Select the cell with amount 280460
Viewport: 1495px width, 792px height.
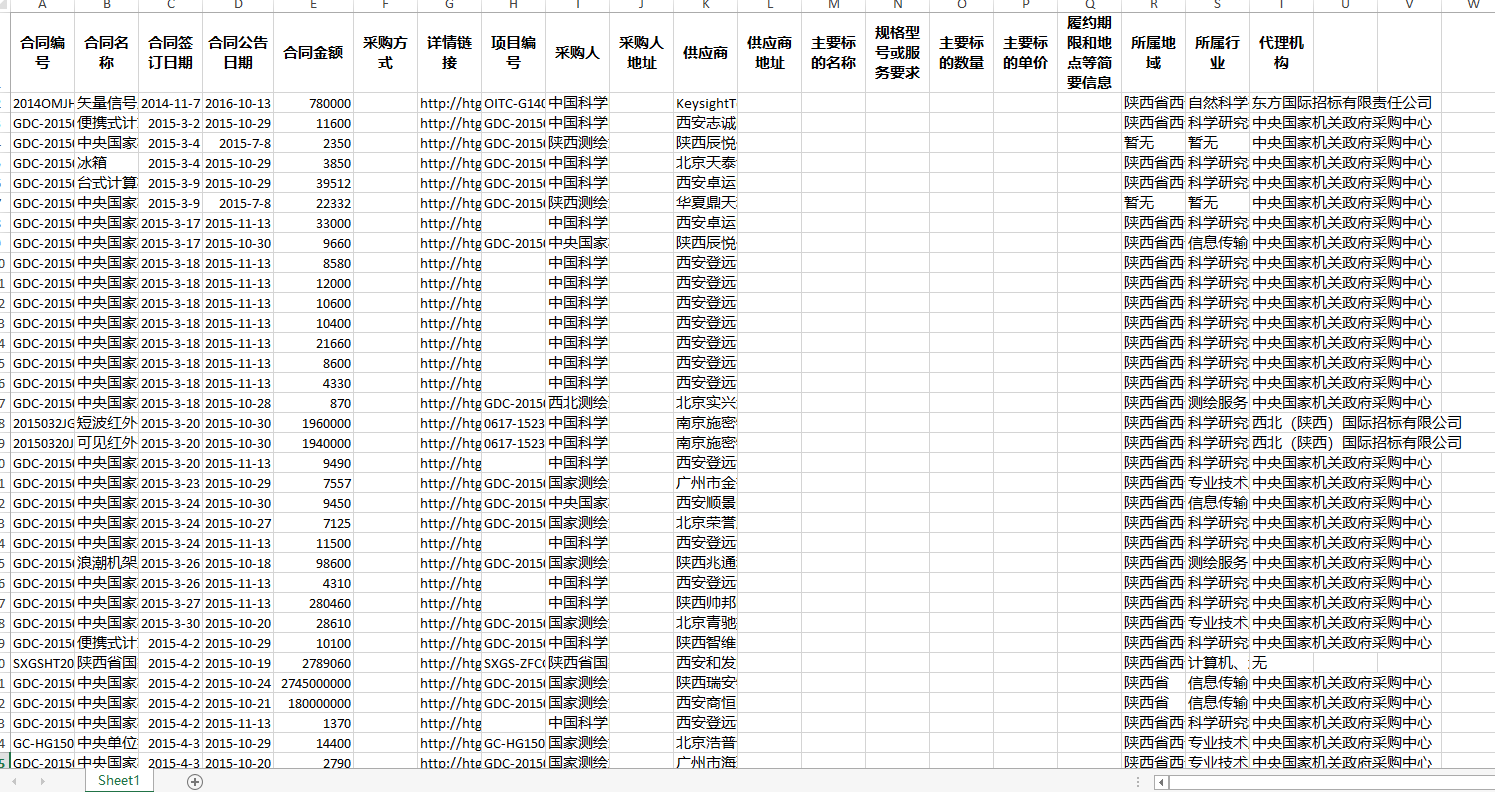point(313,603)
